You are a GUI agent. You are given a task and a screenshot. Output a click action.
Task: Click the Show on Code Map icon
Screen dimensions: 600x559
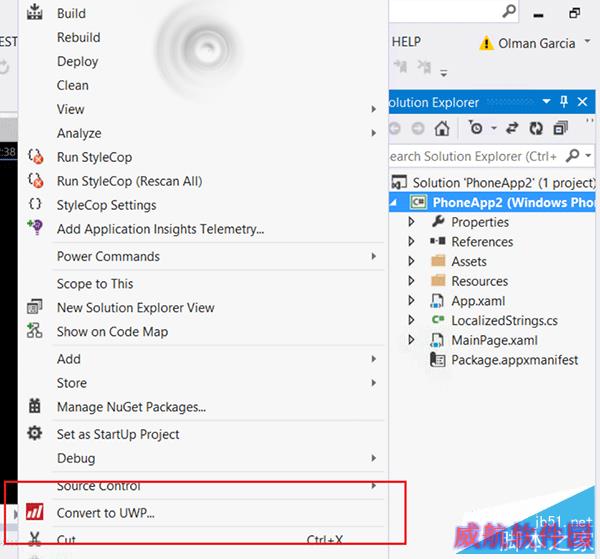[35, 331]
